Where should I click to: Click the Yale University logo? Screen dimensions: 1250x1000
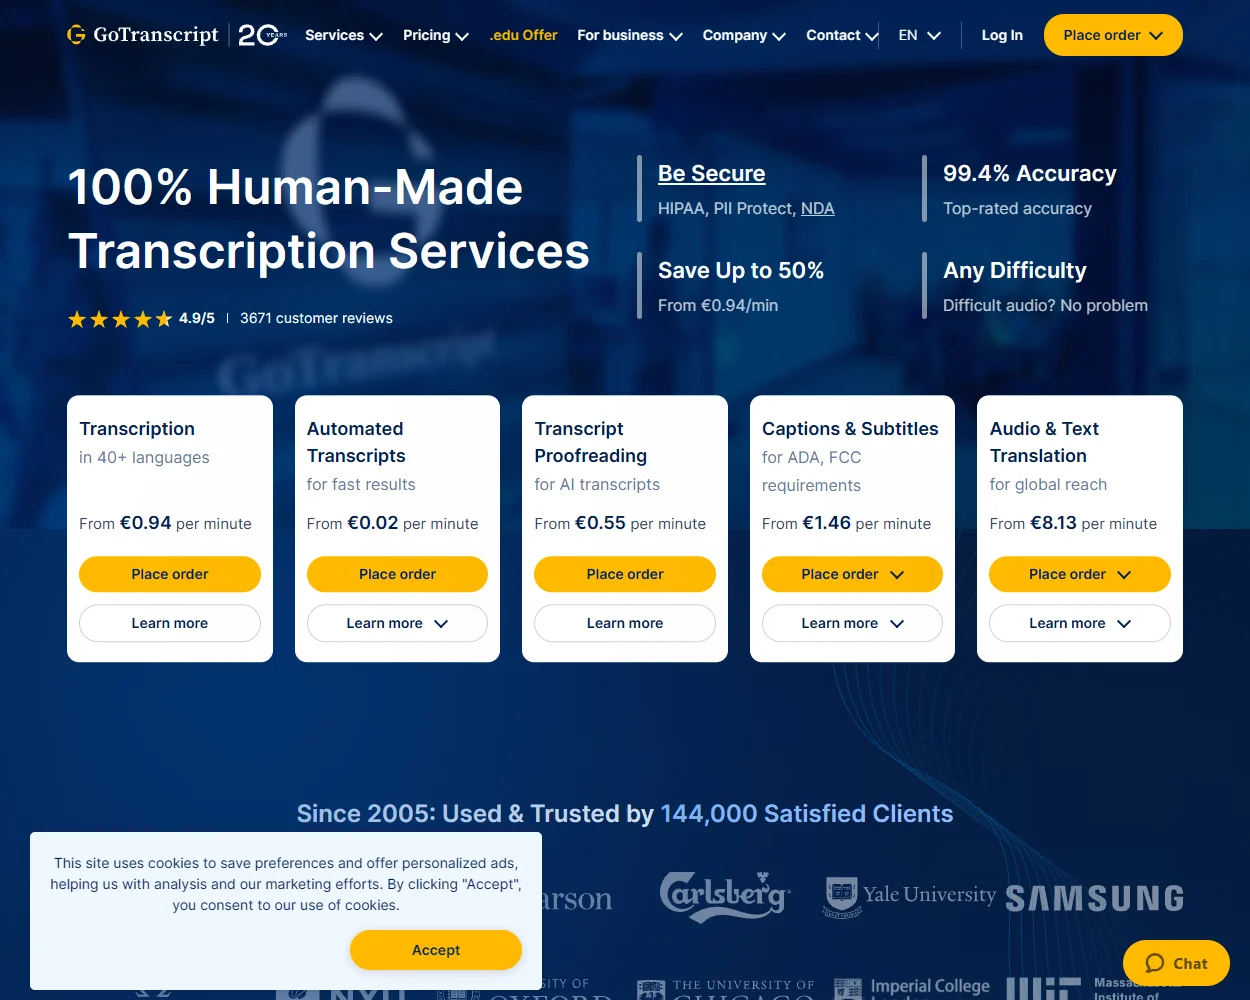910,896
